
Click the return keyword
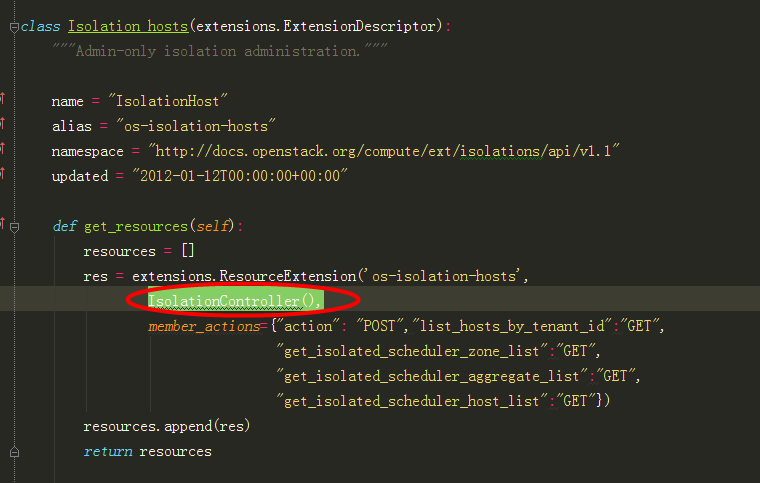coord(108,452)
